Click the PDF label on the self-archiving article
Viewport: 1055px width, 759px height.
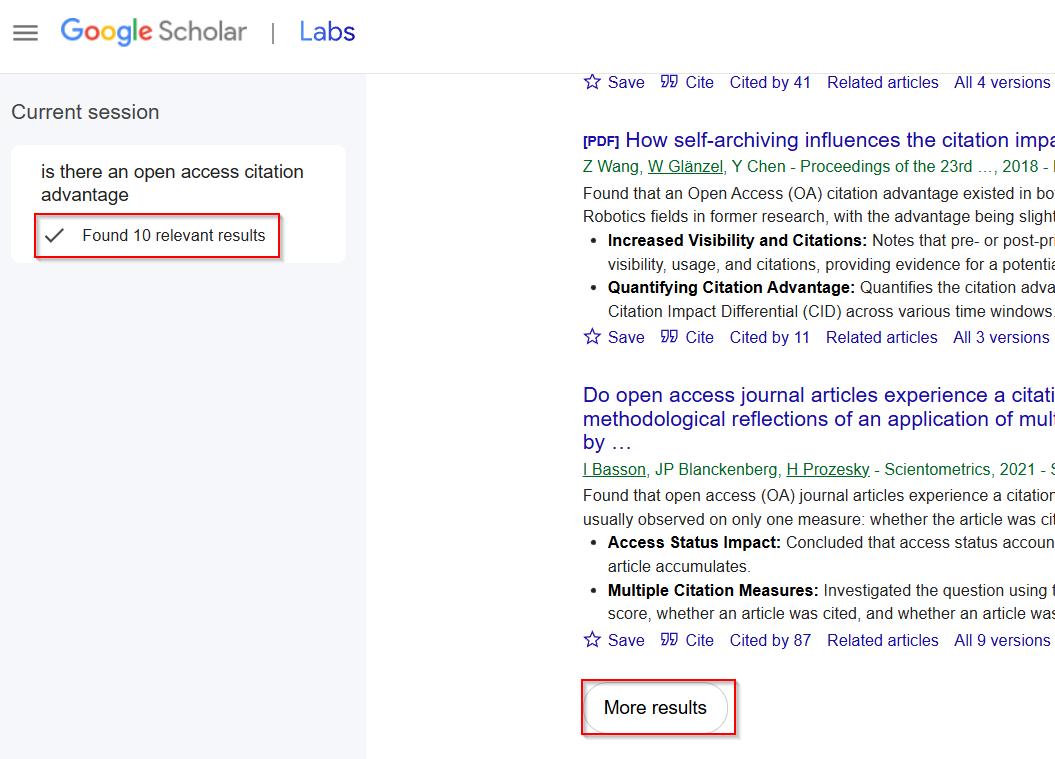[601, 140]
